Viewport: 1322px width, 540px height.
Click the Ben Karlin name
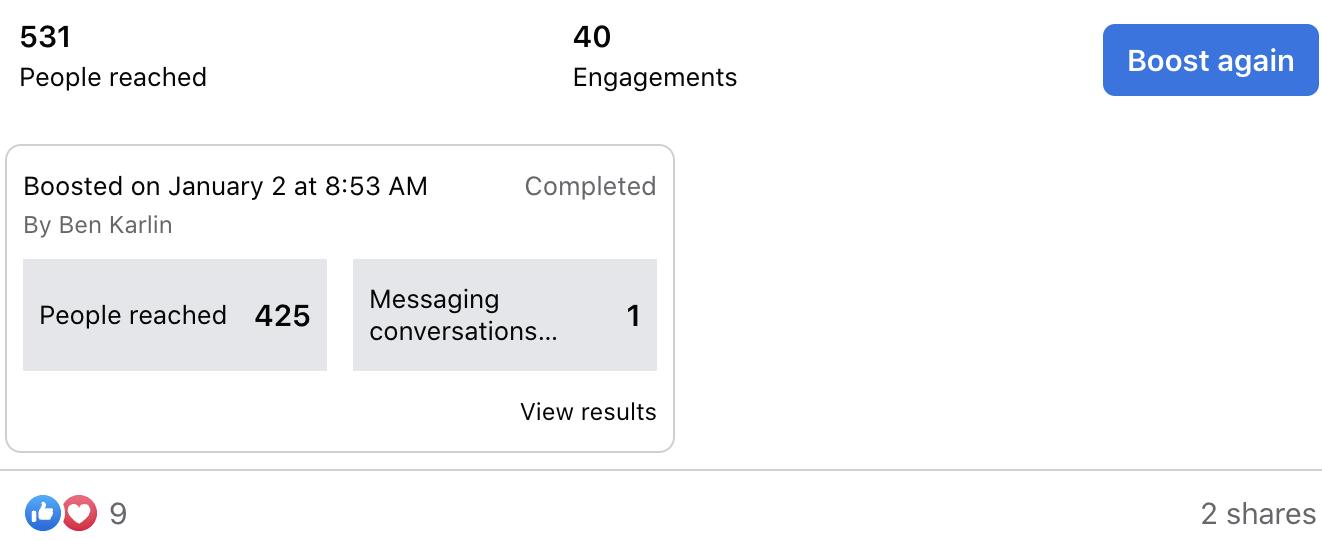tap(115, 225)
